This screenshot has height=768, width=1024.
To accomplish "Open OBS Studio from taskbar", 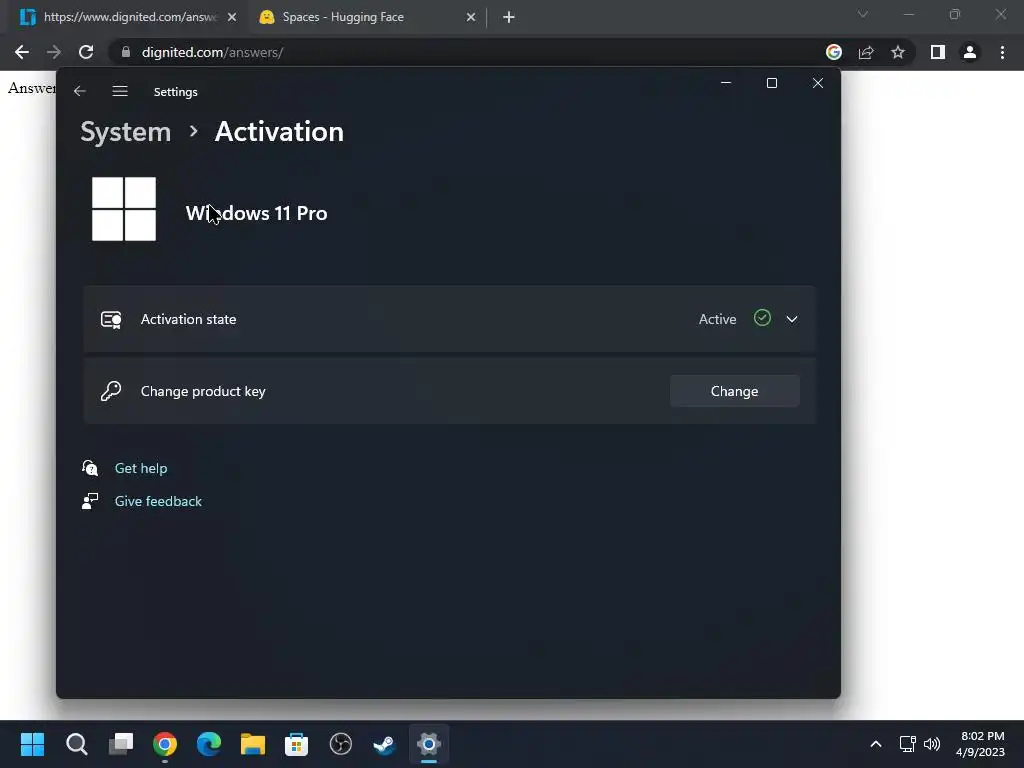I will click(x=341, y=744).
